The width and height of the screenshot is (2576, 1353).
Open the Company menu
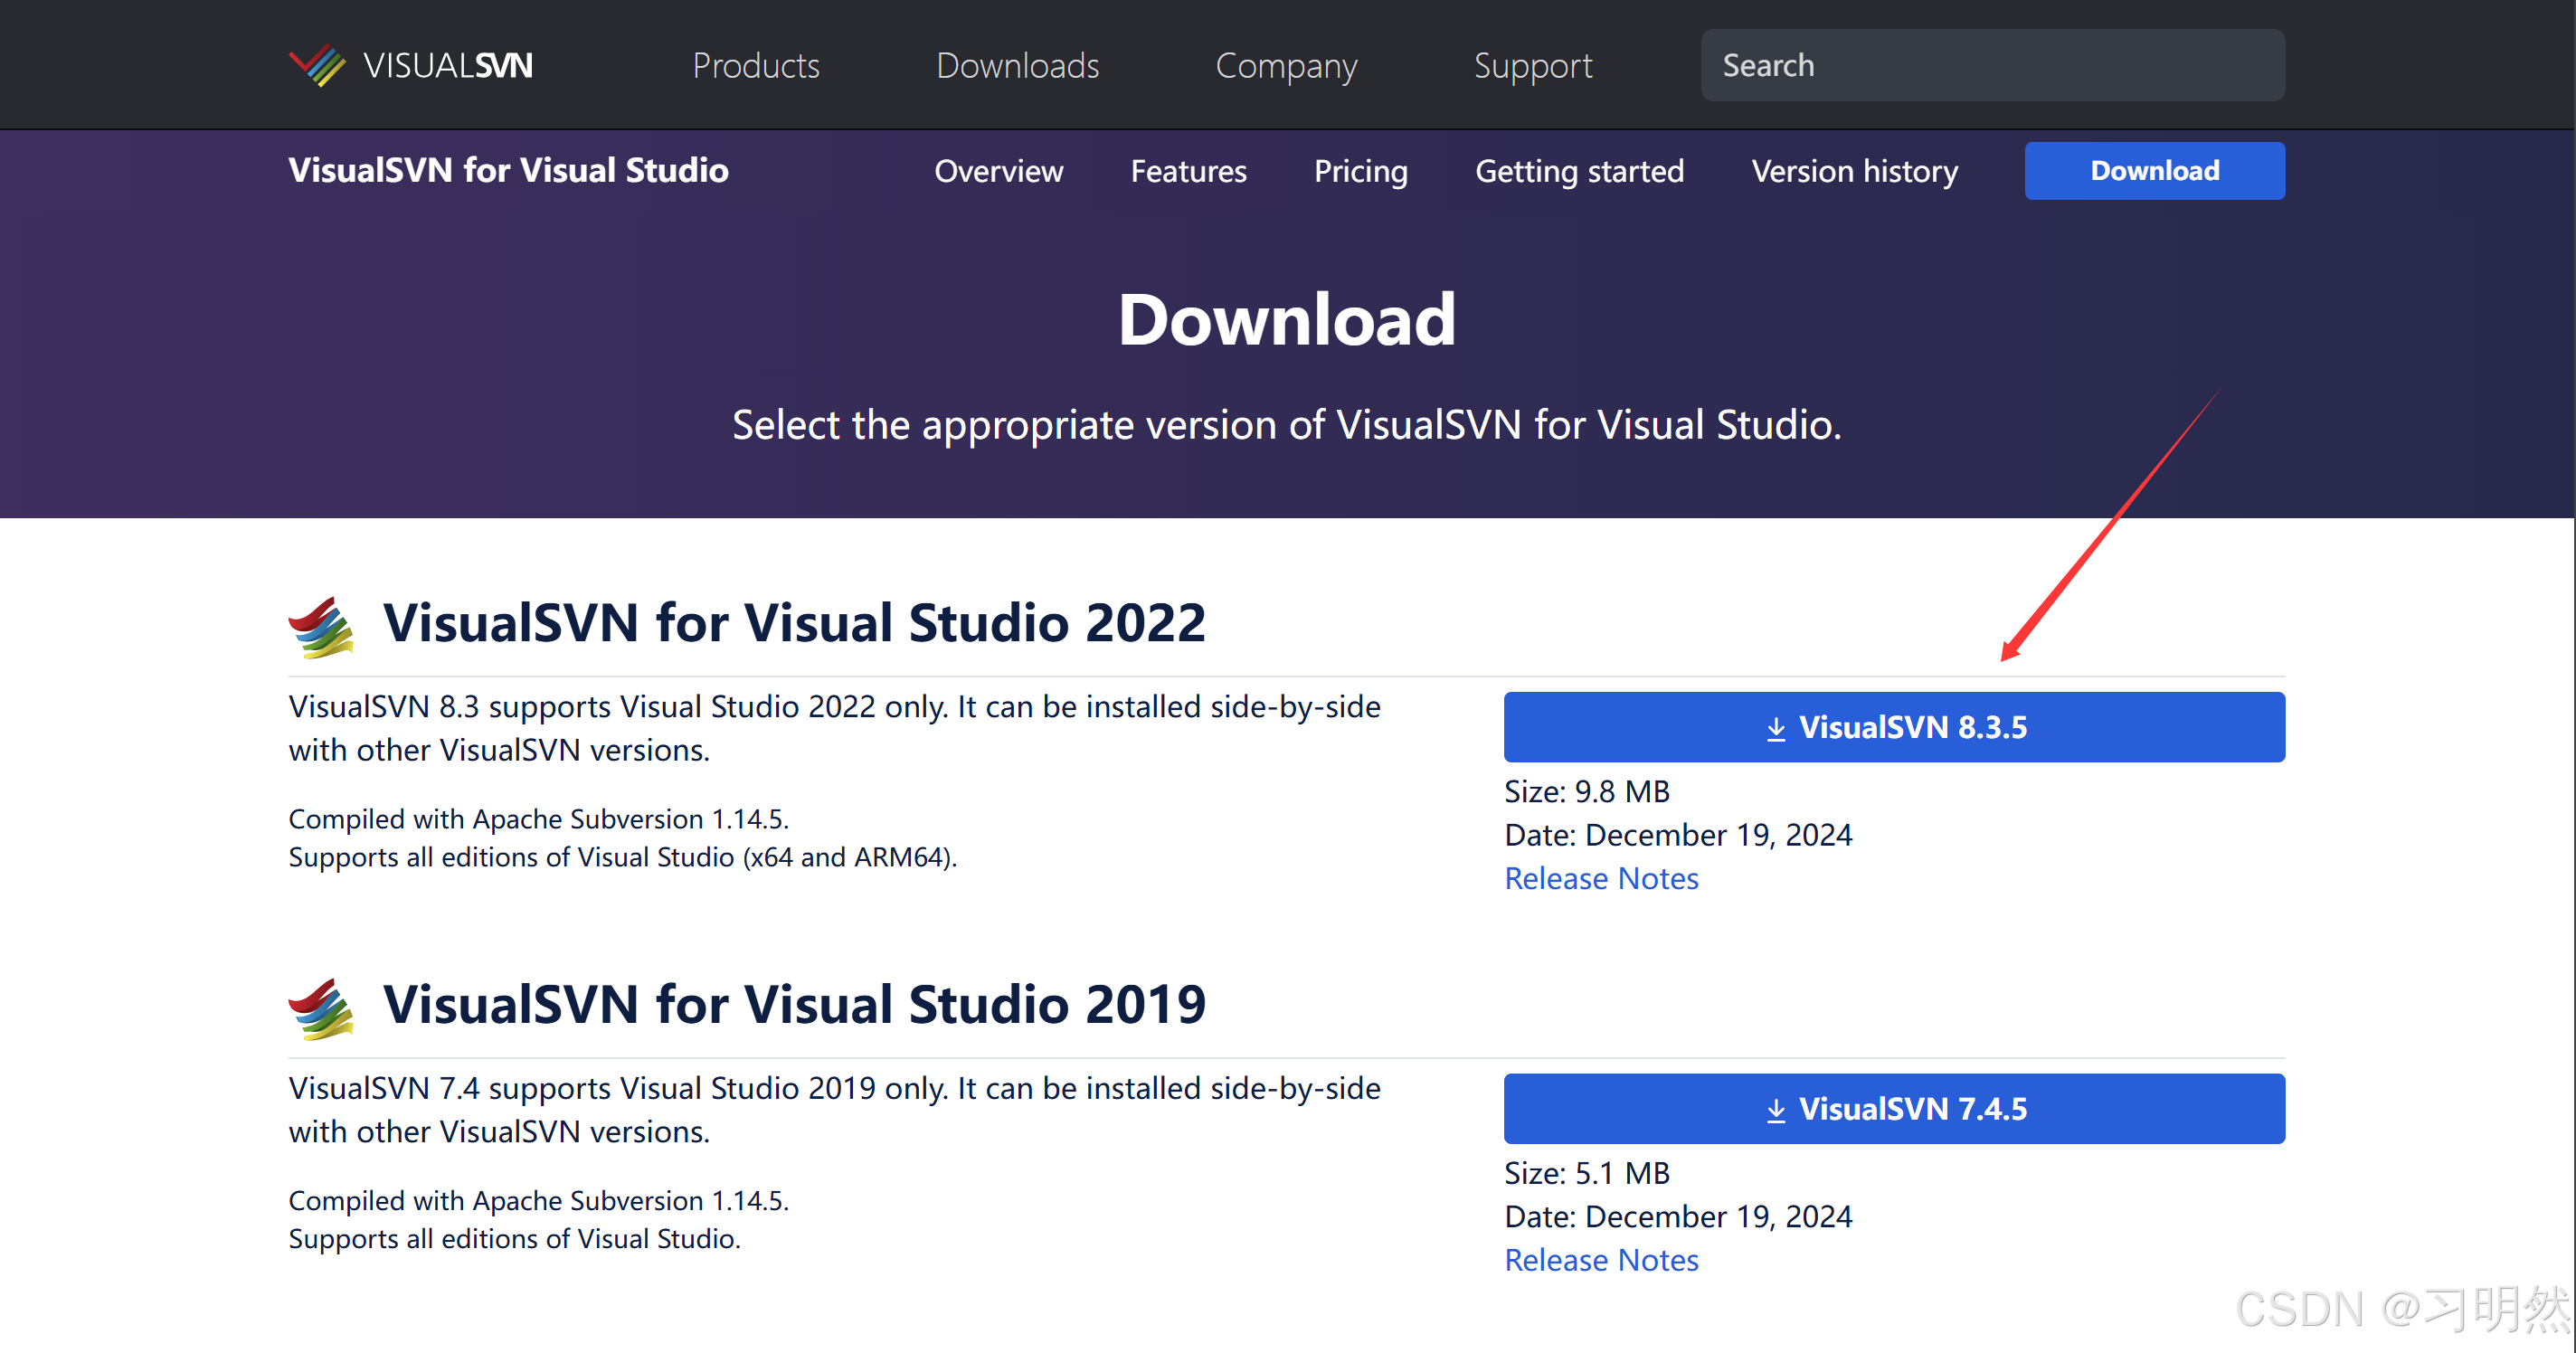pyautogui.click(x=1285, y=66)
